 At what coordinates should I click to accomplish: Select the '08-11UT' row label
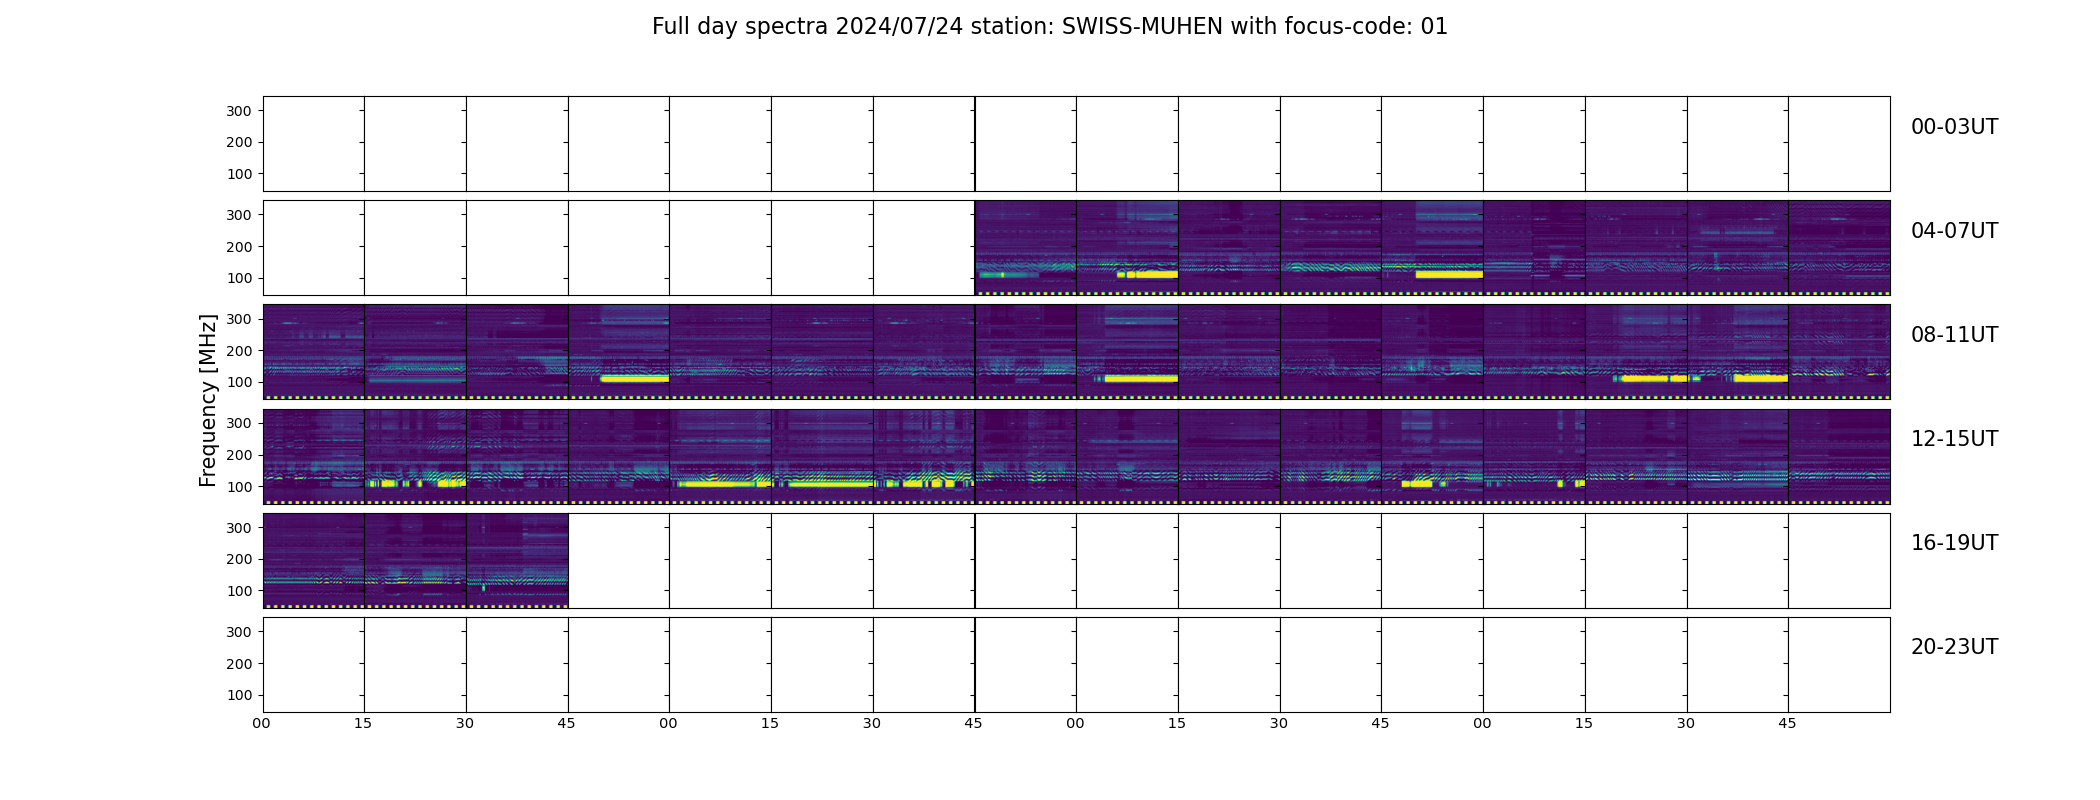pyautogui.click(x=1954, y=335)
